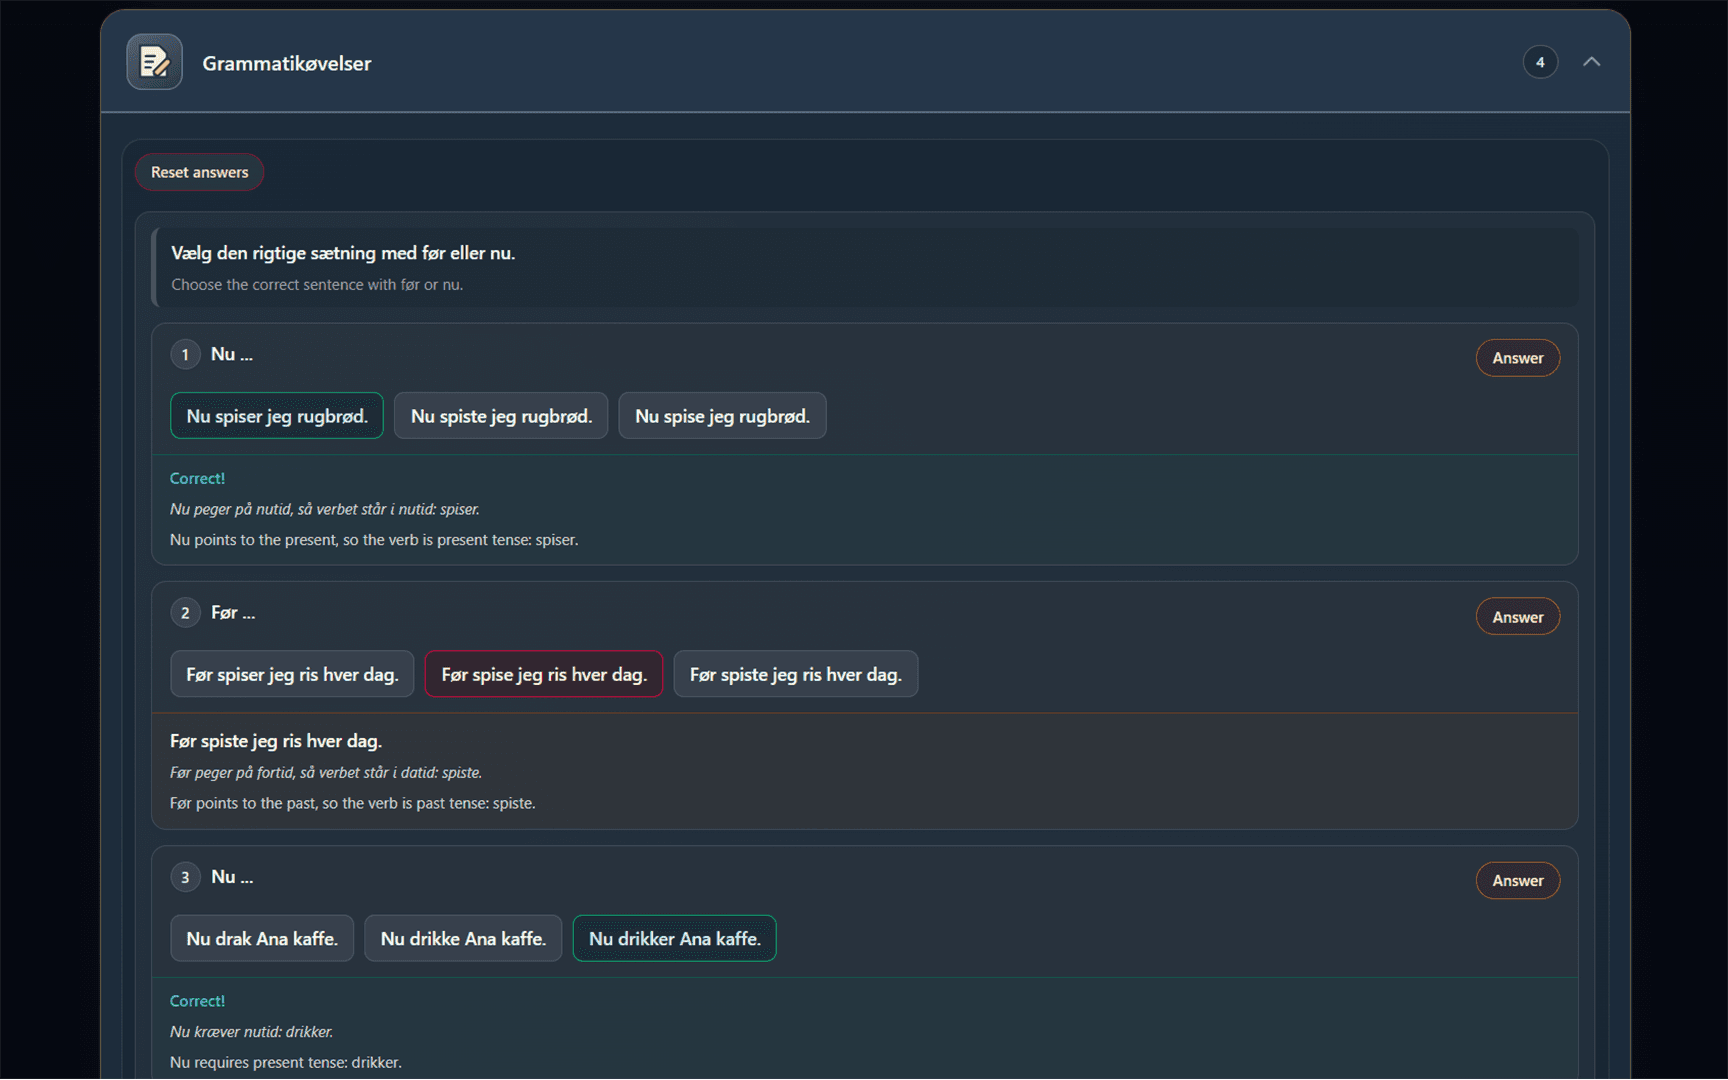Choose option 'Nu spiste jeg rugbrød.'

point(501,416)
